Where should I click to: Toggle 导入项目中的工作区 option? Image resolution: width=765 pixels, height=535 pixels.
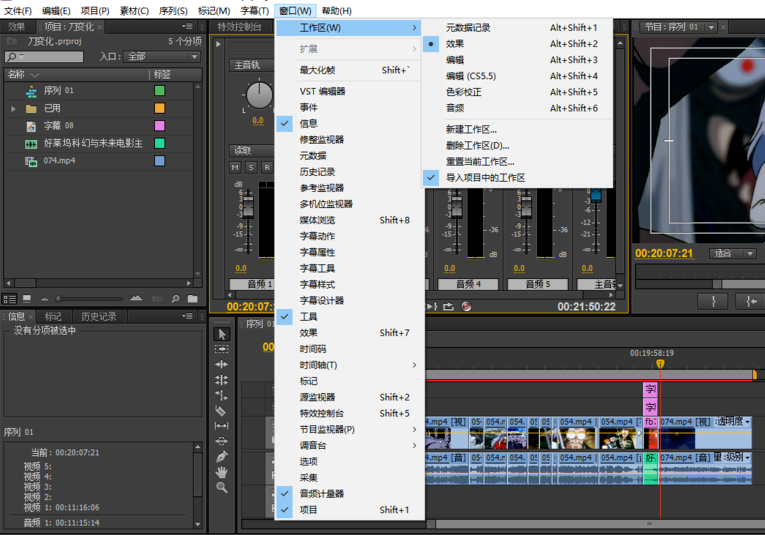pos(485,177)
